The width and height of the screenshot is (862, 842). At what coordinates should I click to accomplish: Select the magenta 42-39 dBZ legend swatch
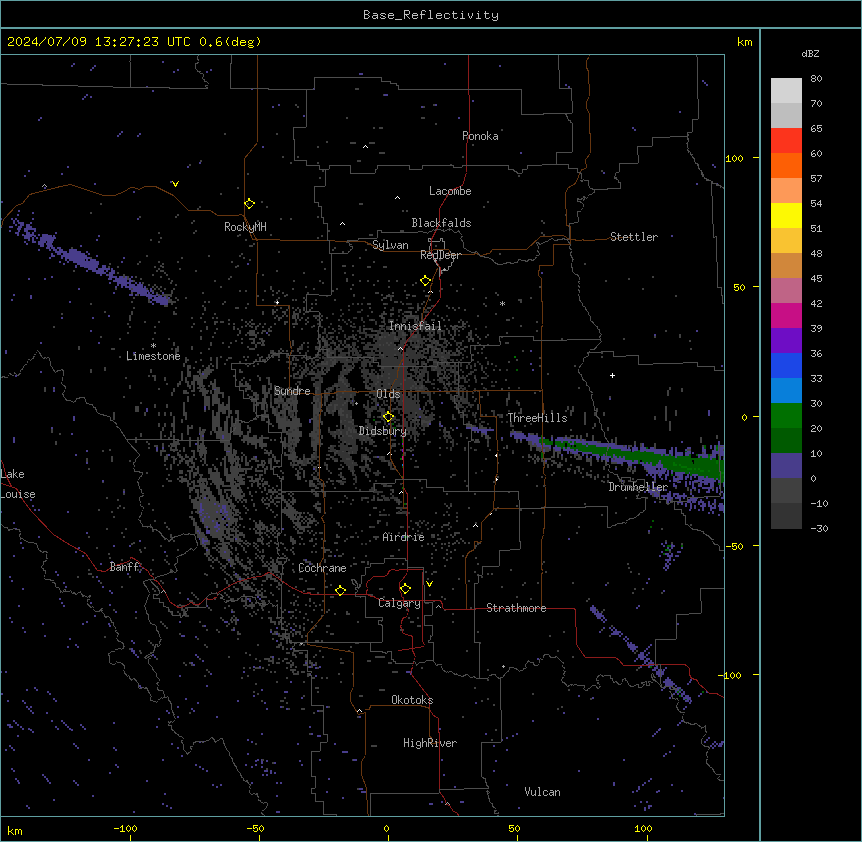pyautogui.click(x=786, y=315)
